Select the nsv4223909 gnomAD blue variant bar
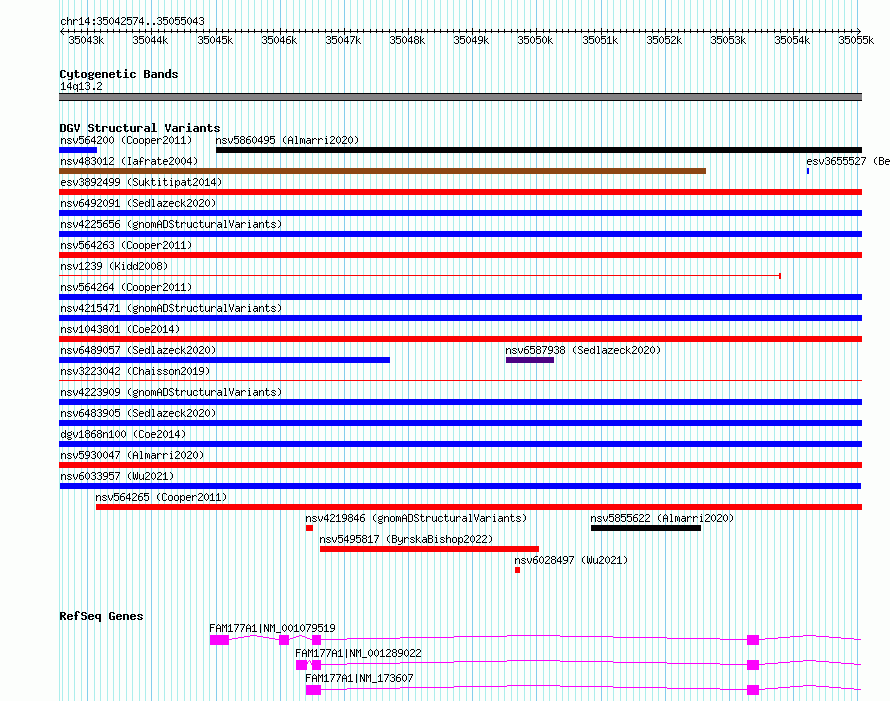890x701 pixels. [460, 402]
